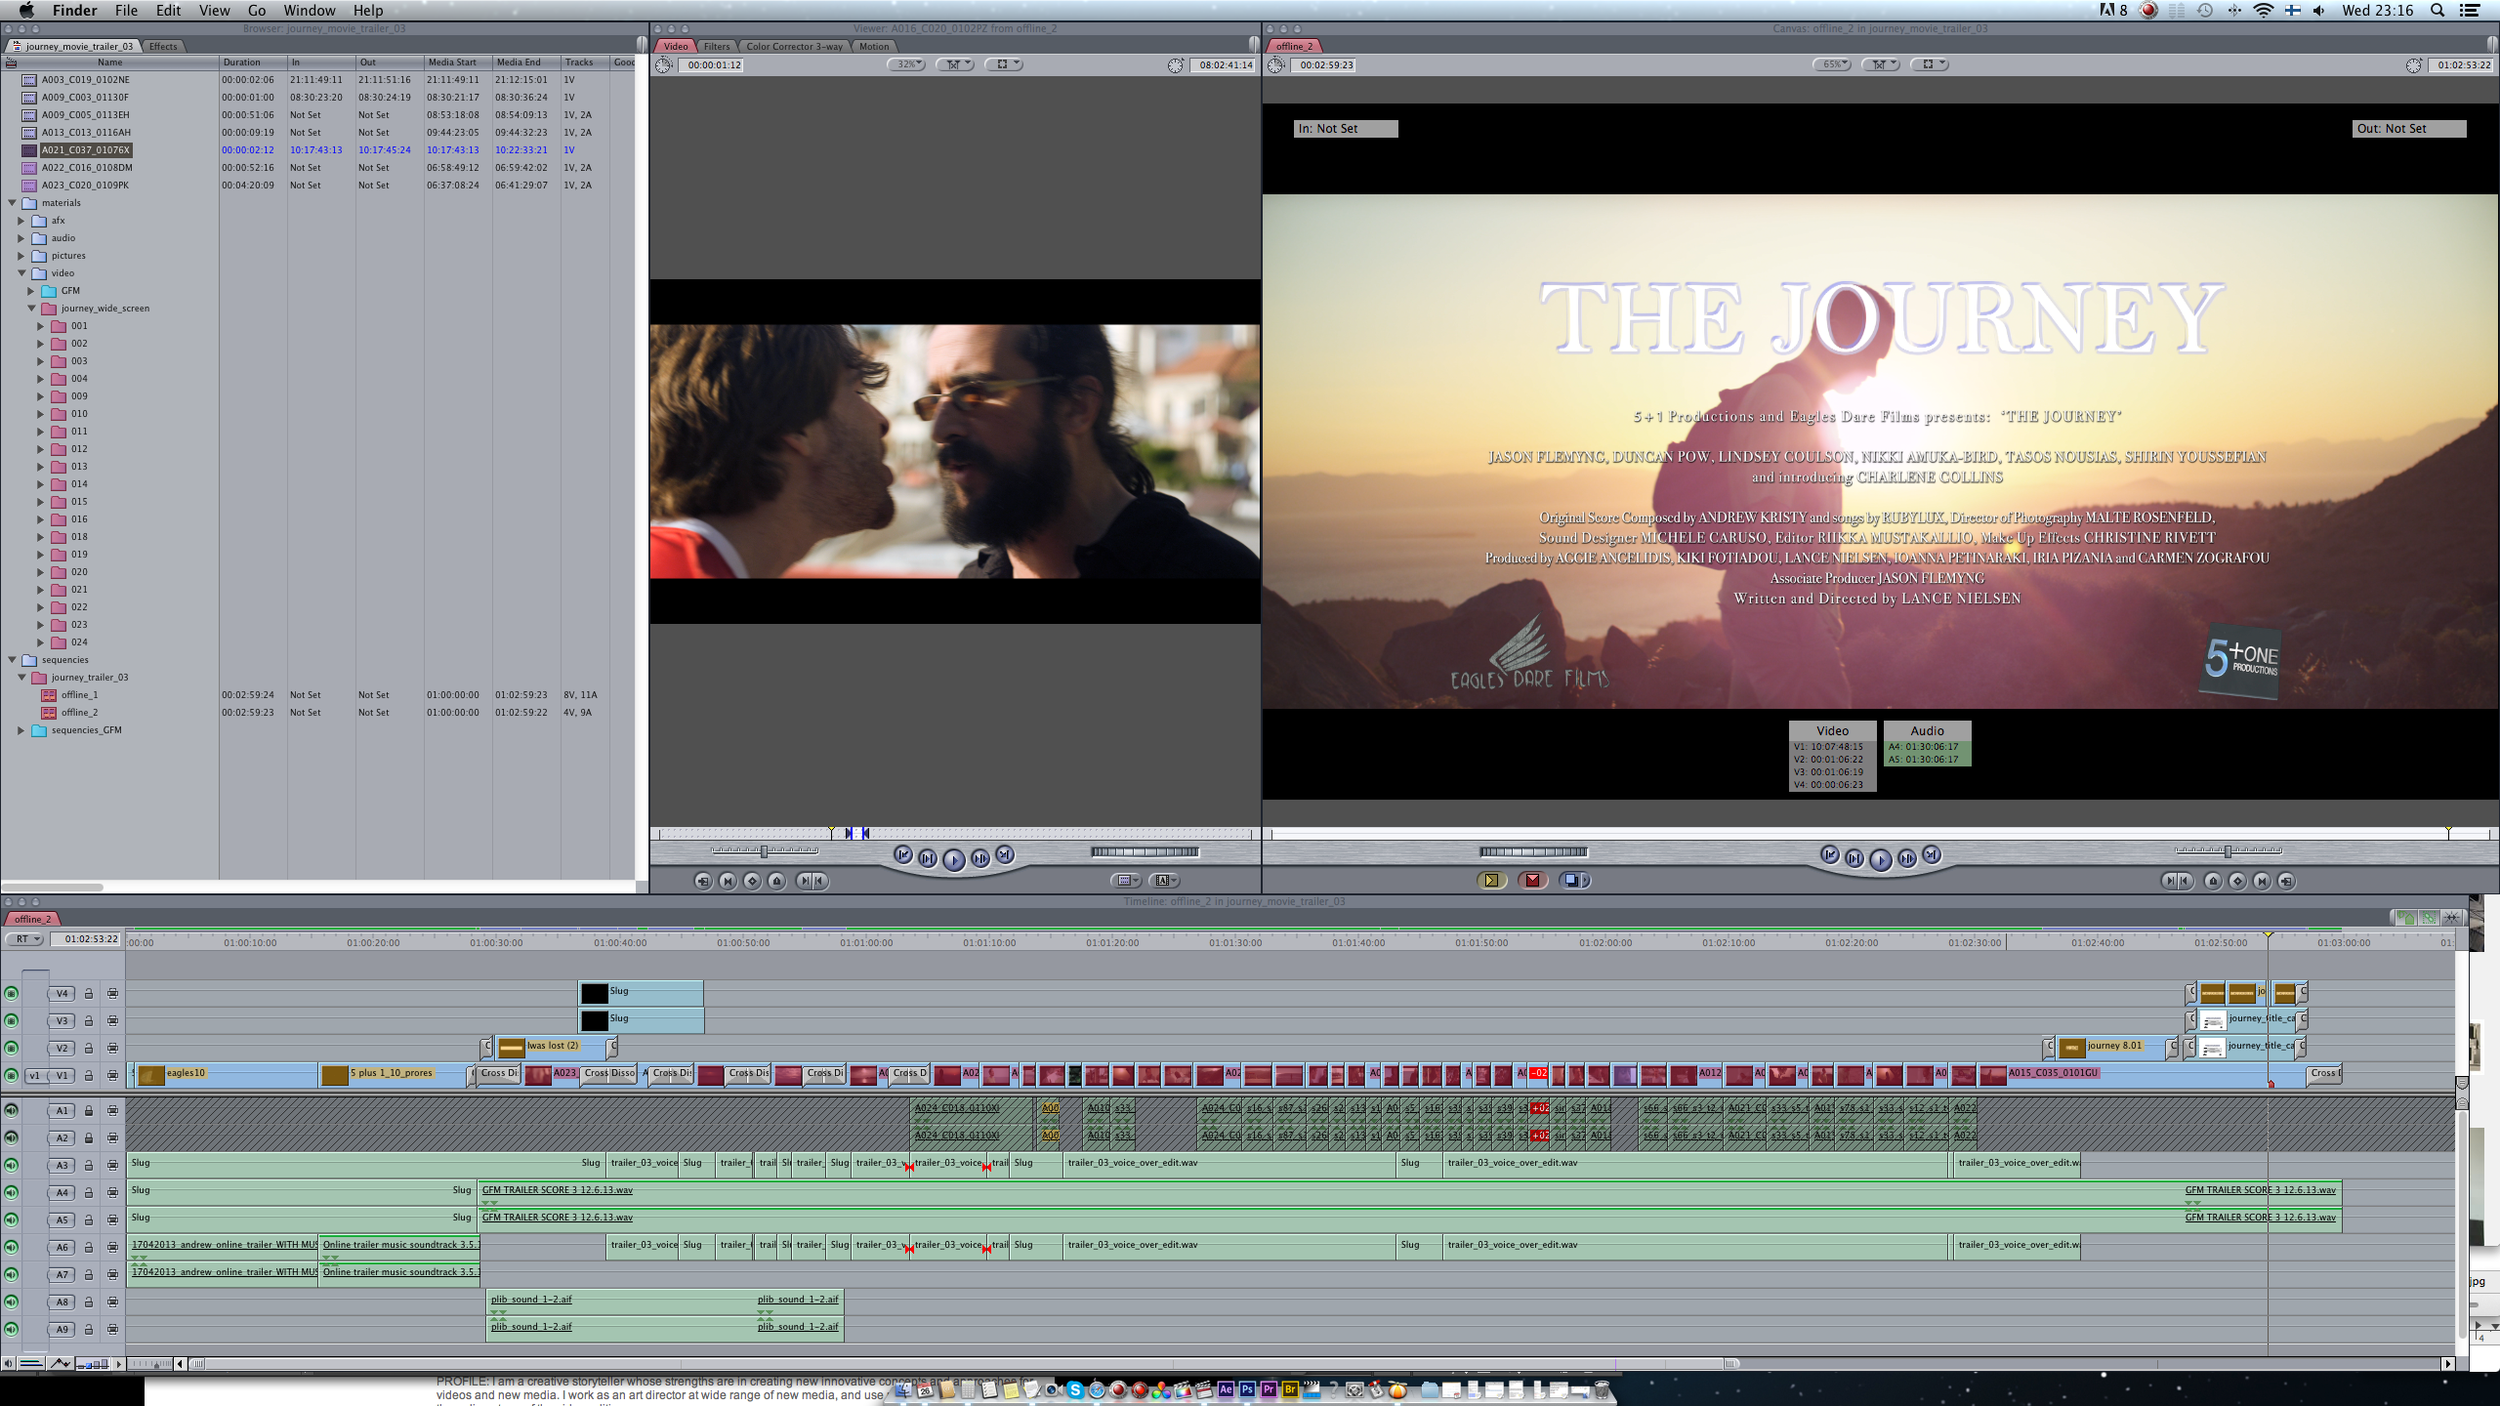This screenshot has width=2500, height=1406.
Task: Click Mark In/Out button in Viewer
Action: pyautogui.click(x=811, y=881)
